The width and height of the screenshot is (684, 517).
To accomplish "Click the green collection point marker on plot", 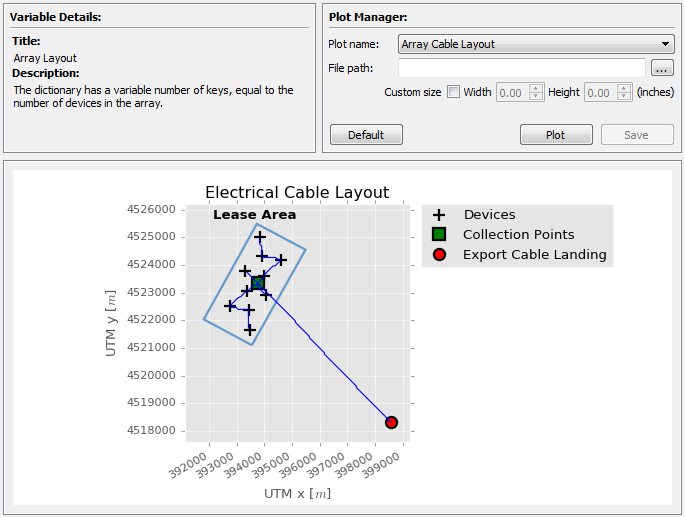I will pos(258,284).
